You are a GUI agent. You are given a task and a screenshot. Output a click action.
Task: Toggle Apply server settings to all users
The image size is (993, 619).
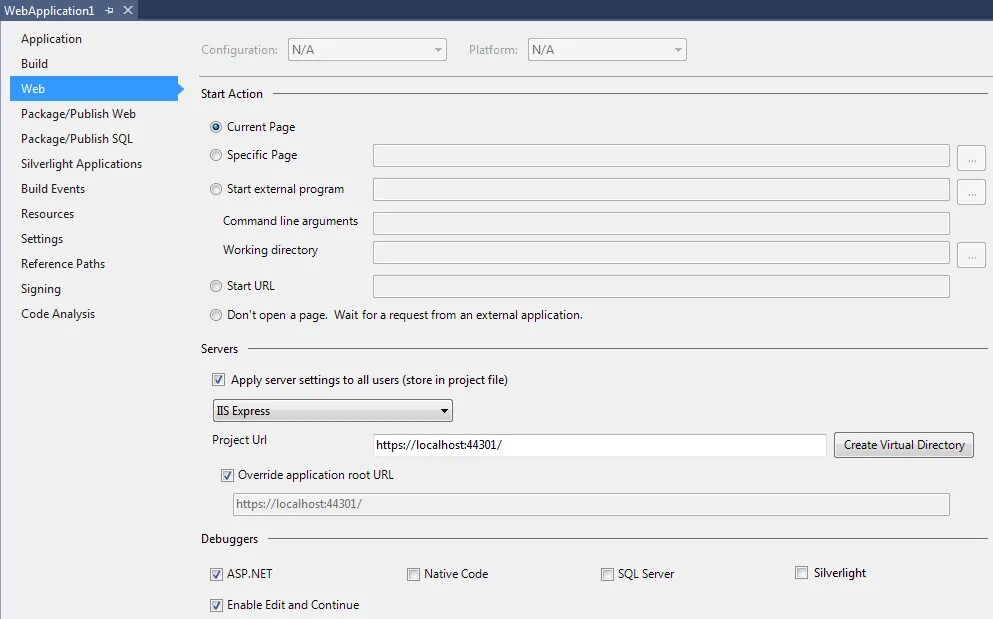[218, 380]
